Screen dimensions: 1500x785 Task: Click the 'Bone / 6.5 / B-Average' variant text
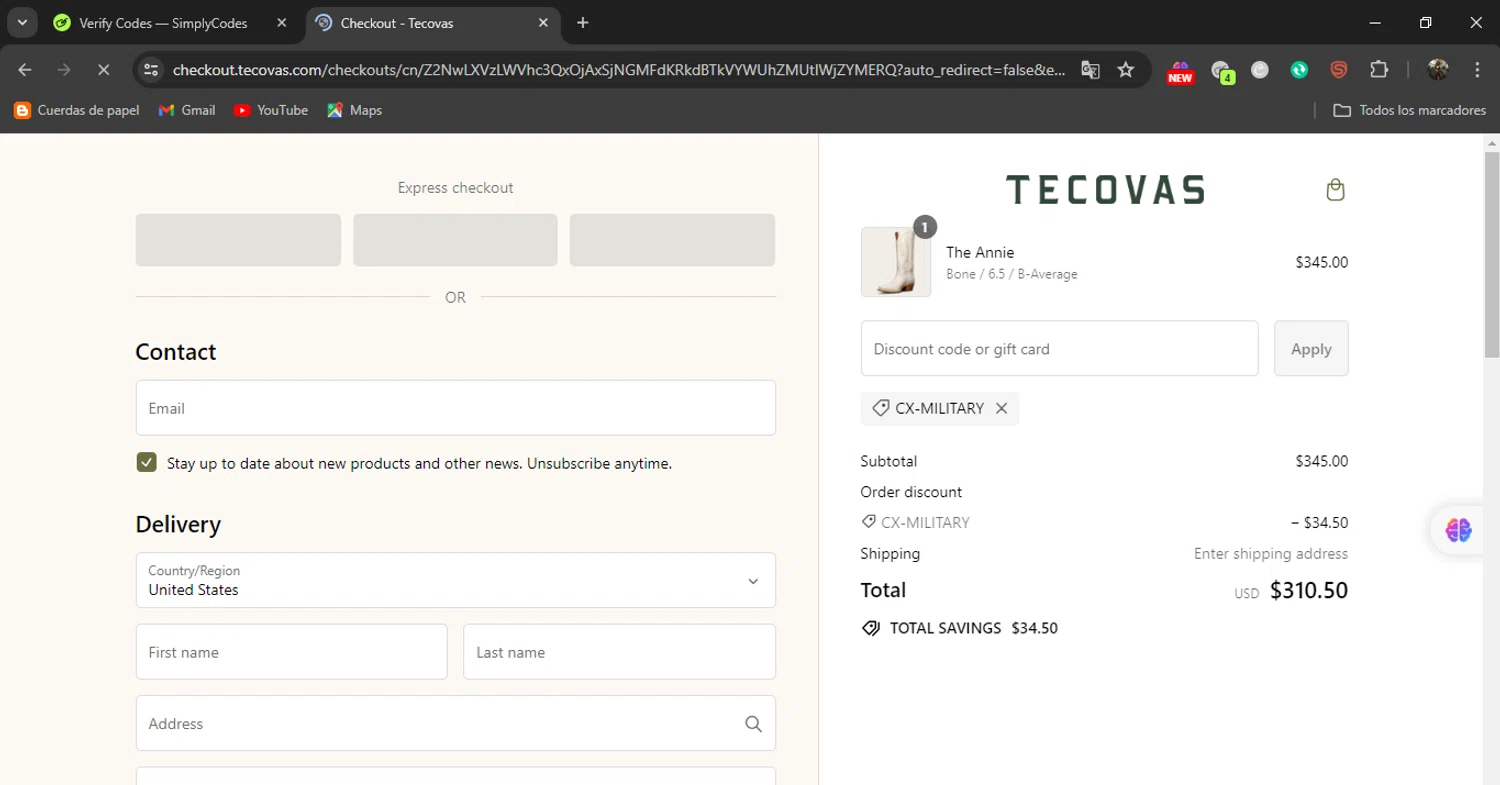click(1011, 274)
